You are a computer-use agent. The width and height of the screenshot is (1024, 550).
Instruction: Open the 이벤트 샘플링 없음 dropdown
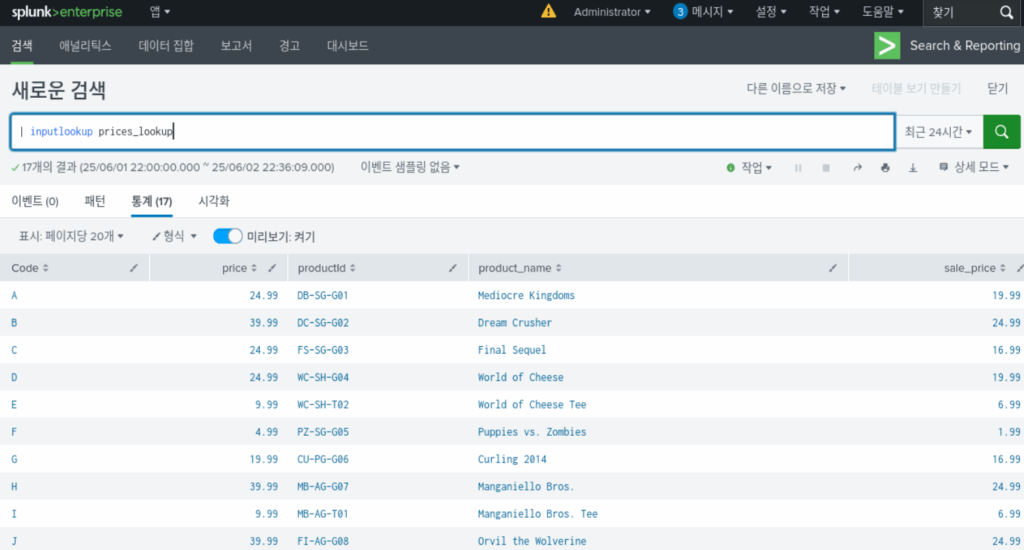(410, 167)
